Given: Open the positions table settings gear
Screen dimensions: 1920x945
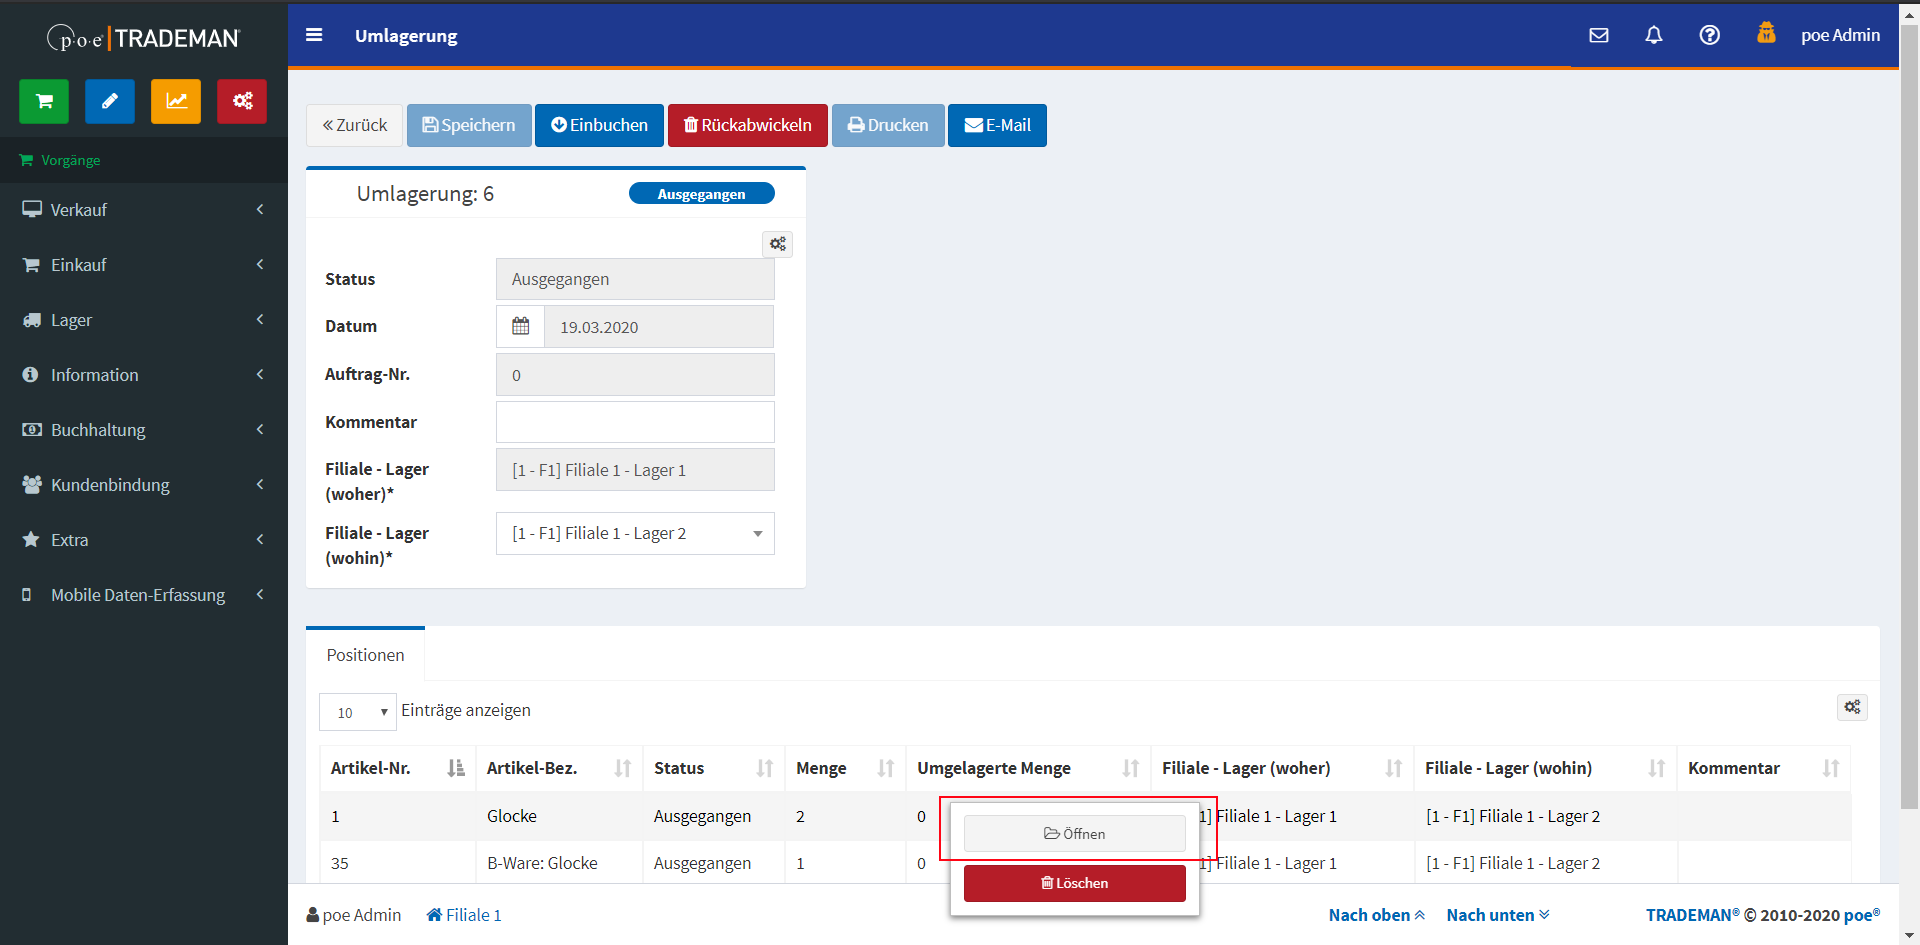Looking at the screenshot, I should (1852, 707).
